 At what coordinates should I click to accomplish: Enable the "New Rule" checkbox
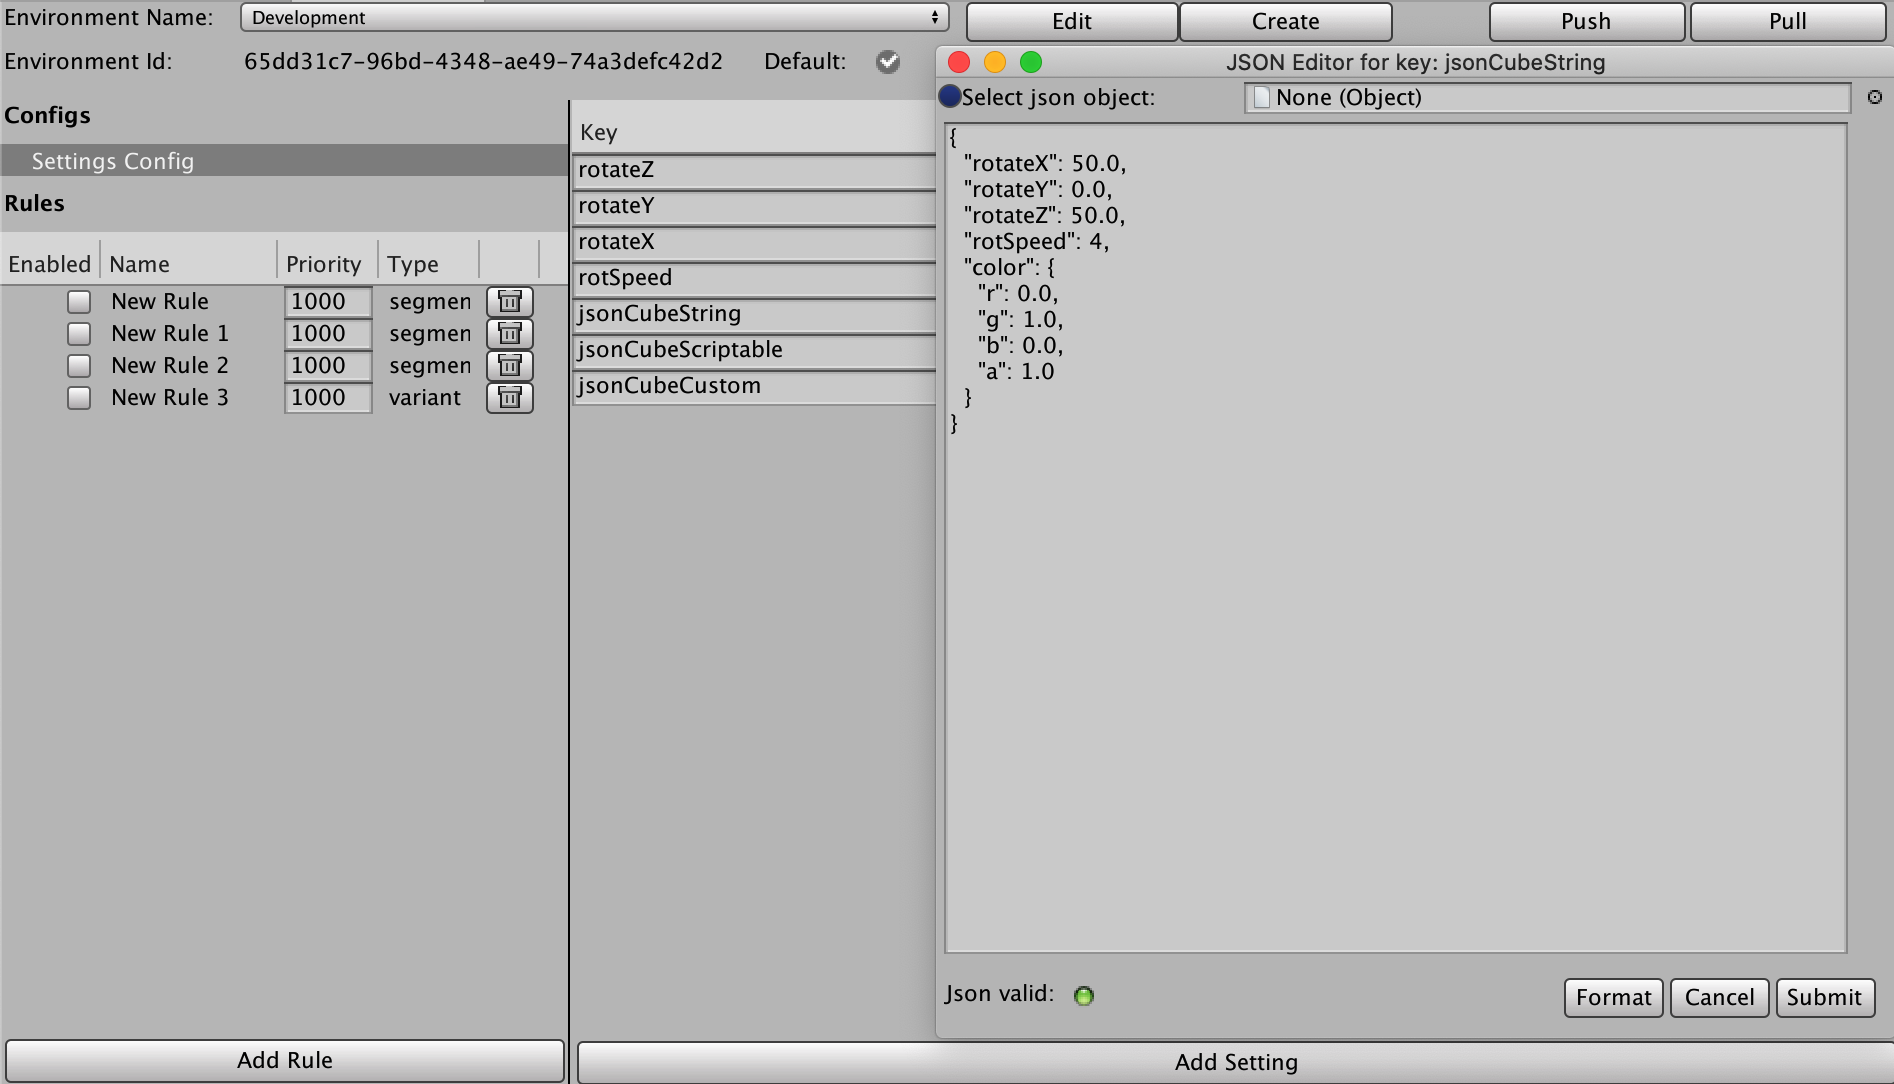(x=79, y=301)
